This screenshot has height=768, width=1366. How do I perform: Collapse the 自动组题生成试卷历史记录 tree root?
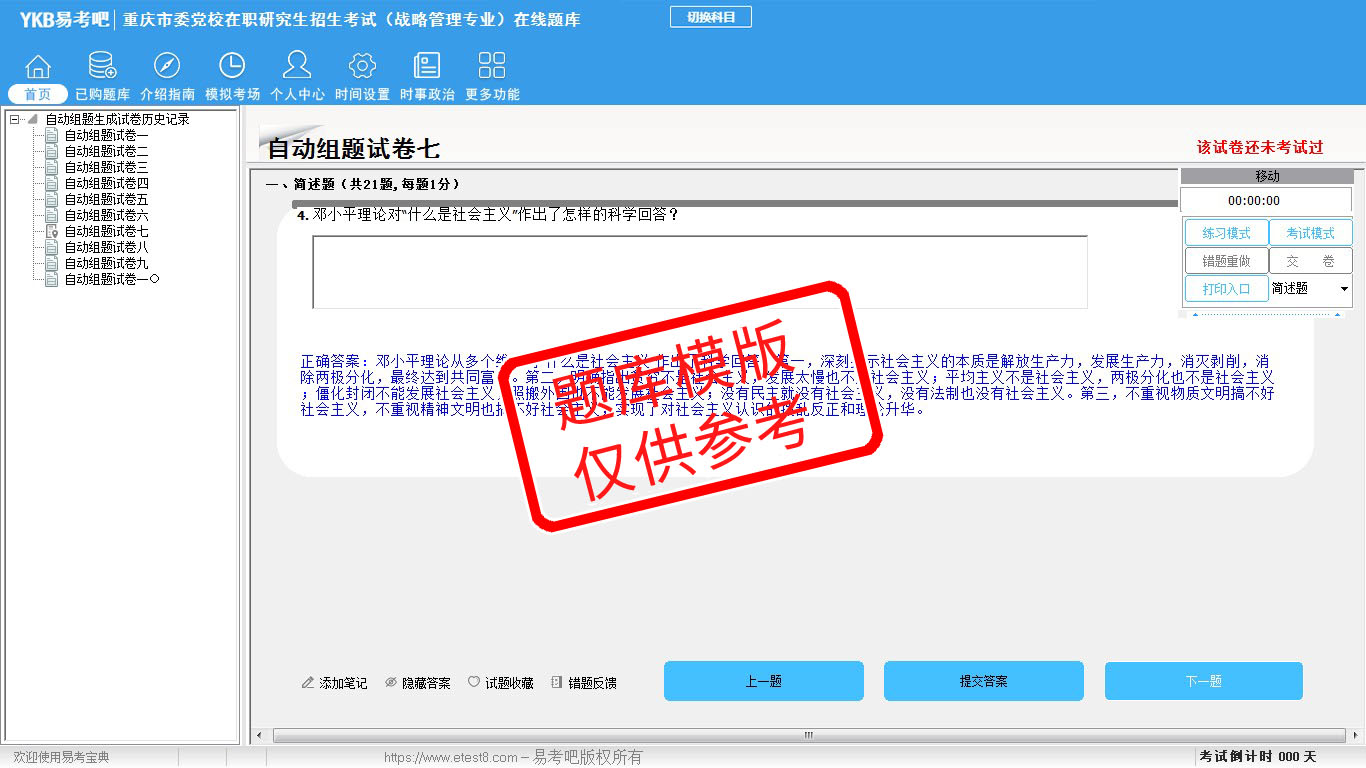pos(14,119)
